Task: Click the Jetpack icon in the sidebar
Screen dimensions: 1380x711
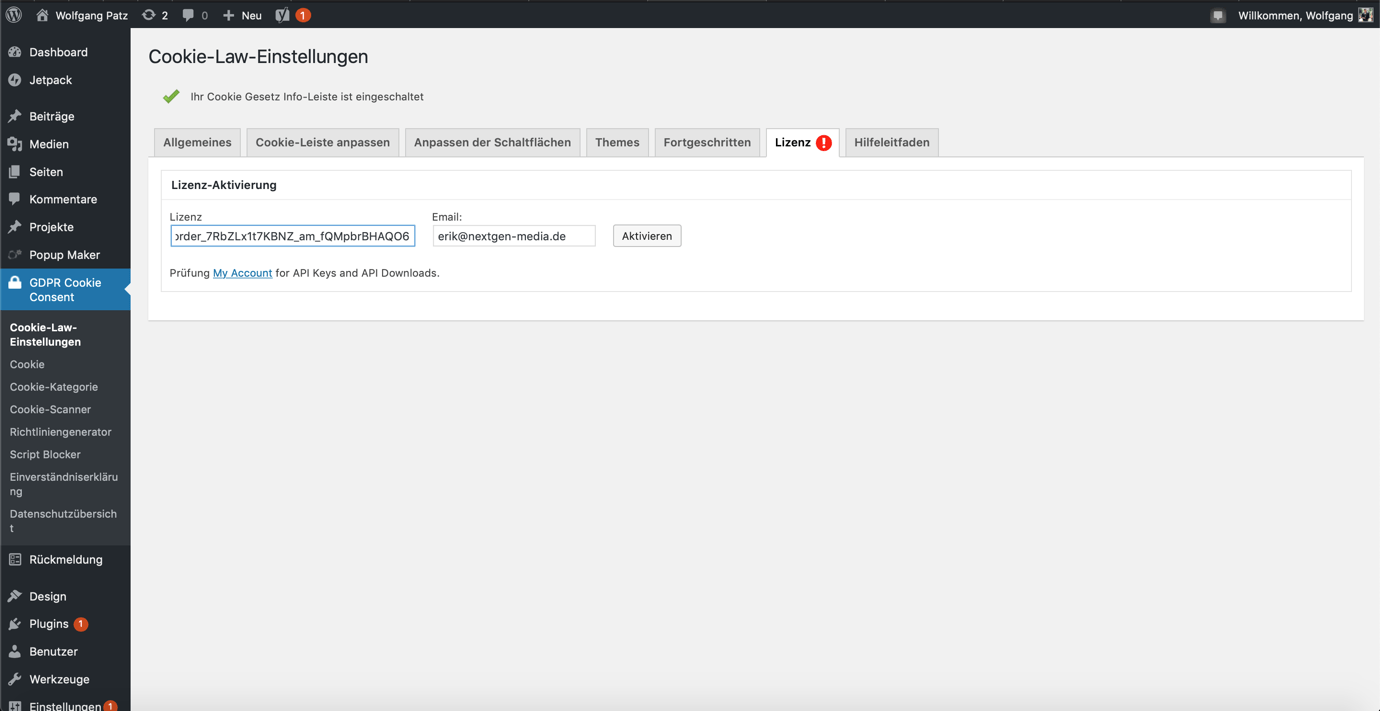Action: pyautogui.click(x=15, y=80)
